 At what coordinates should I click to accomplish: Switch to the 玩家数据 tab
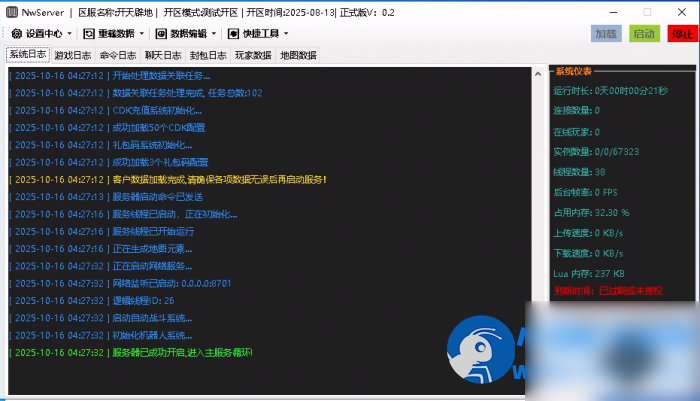click(x=253, y=55)
